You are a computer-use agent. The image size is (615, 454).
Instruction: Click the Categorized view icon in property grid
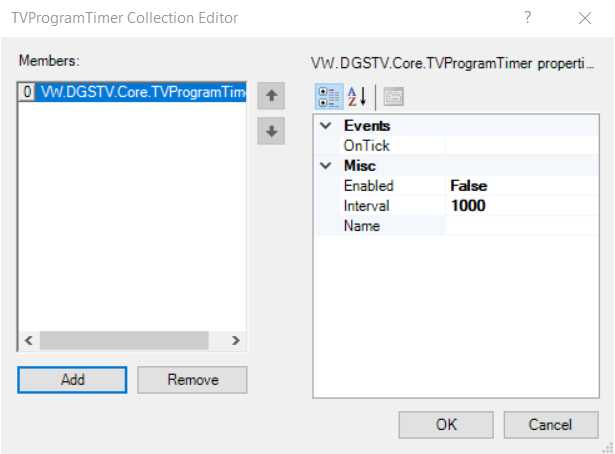pos(329,96)
